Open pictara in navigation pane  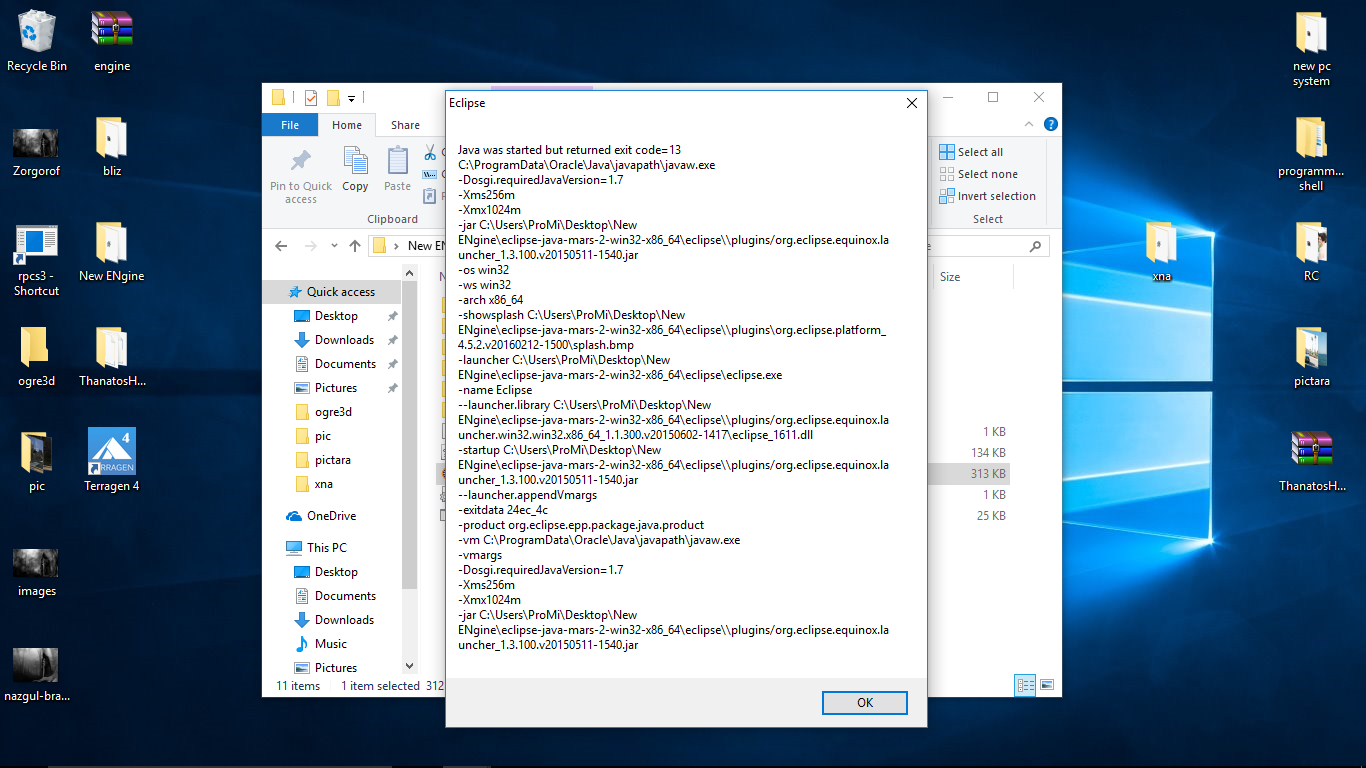(x=332, y=460)
